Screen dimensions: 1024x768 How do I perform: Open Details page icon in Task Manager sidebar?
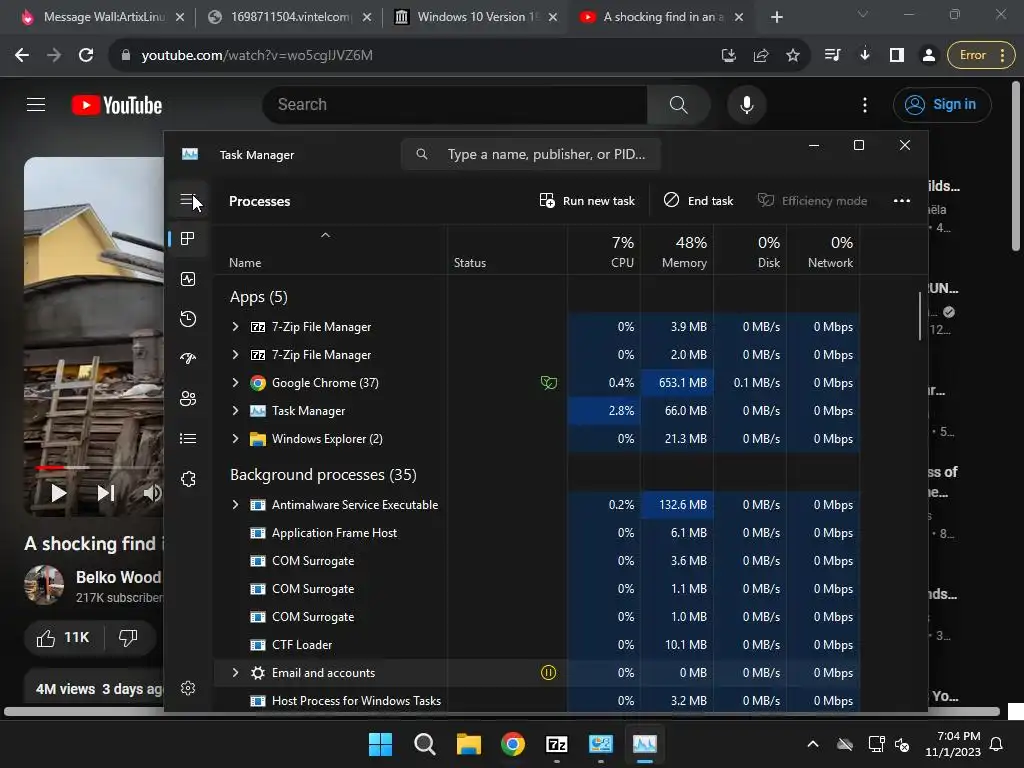click(188, 439)
